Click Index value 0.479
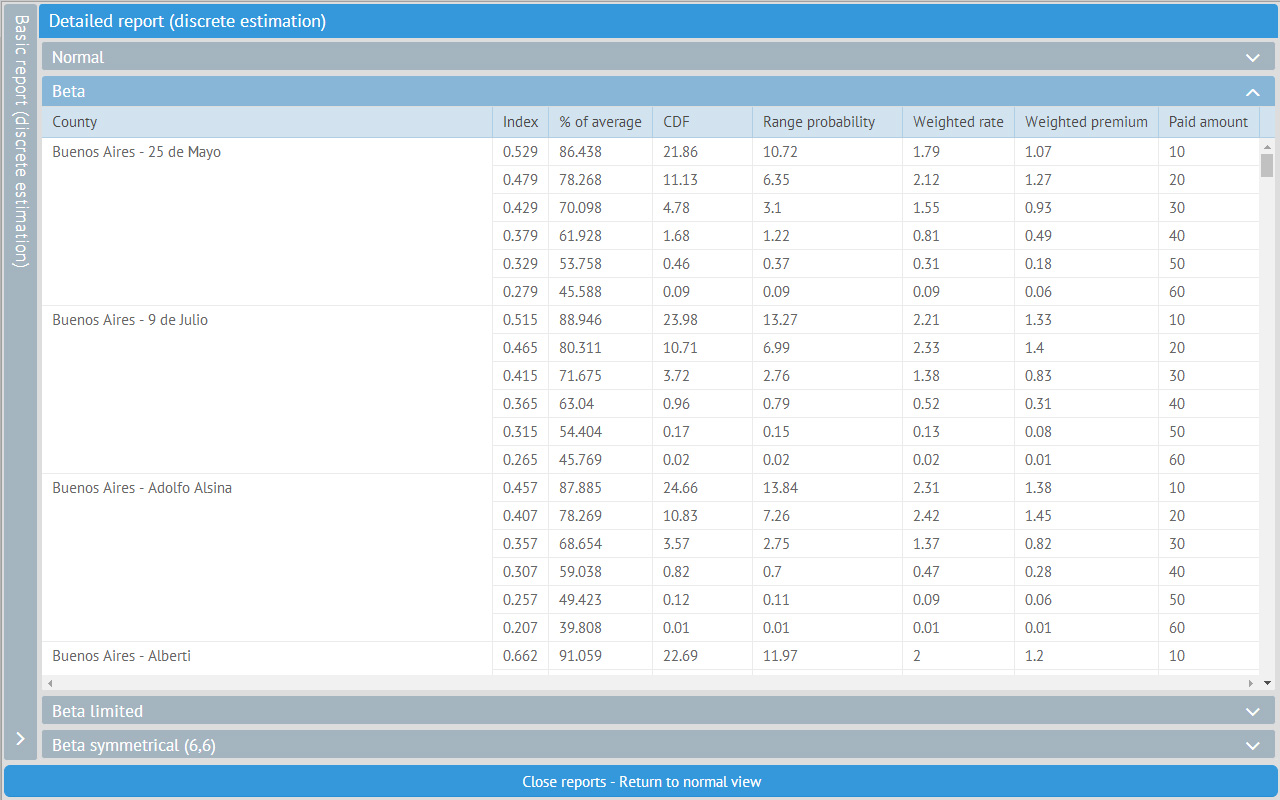Viewport: 1280px width, 800px height. (521, 180)
